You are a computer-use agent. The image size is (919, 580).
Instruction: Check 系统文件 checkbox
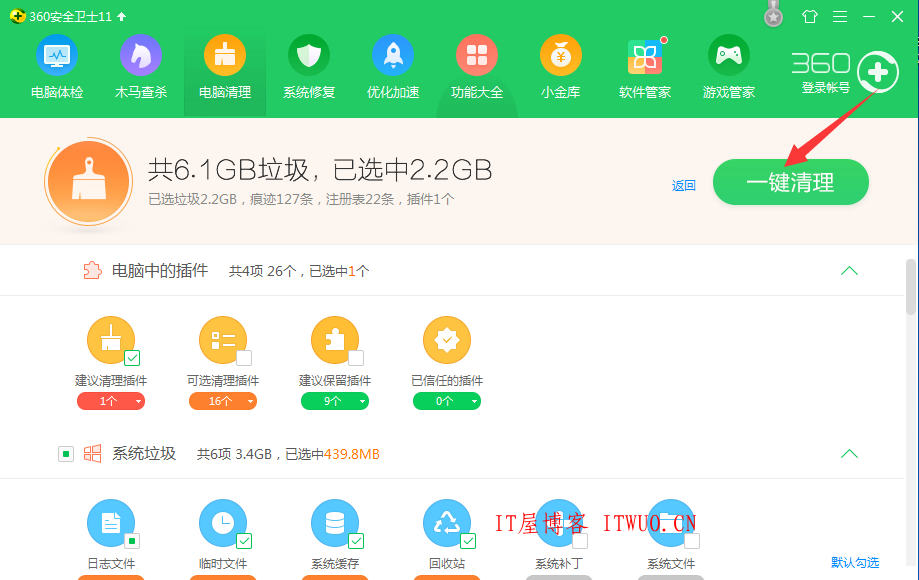click(692, 541)
